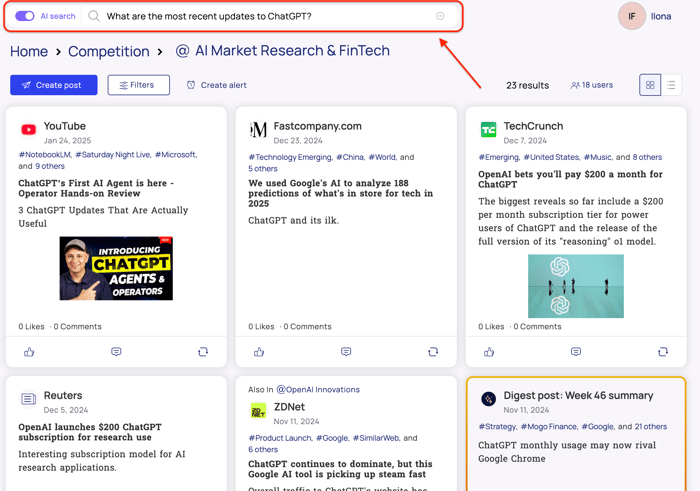Click the search input field
This screenshot has height=491, width=700.
(260, 16)
